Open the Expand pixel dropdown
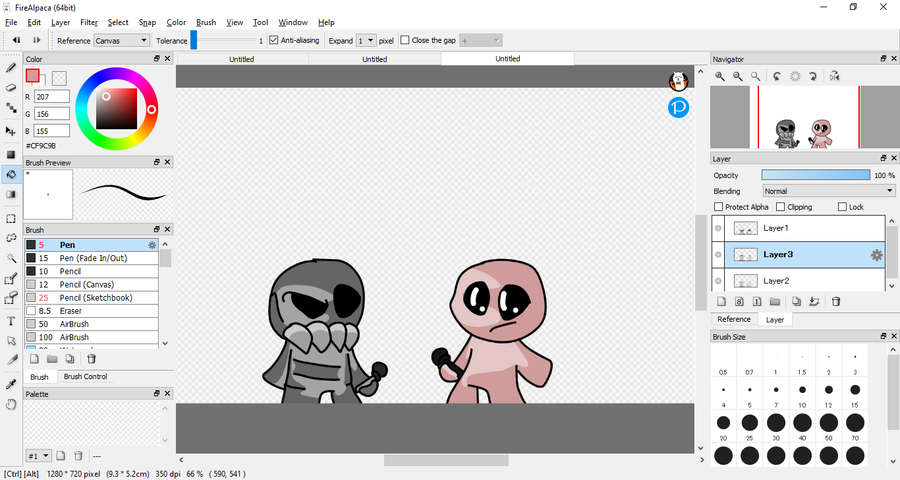This screenshot has height=480, width=900. tap(366, 41)
